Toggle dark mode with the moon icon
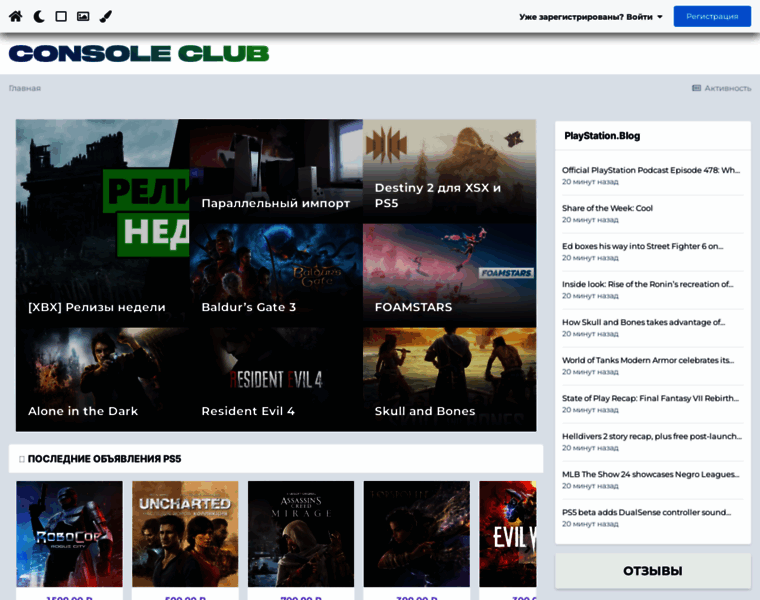The width and height of the screenshot is (760, 600). [38, 16]
